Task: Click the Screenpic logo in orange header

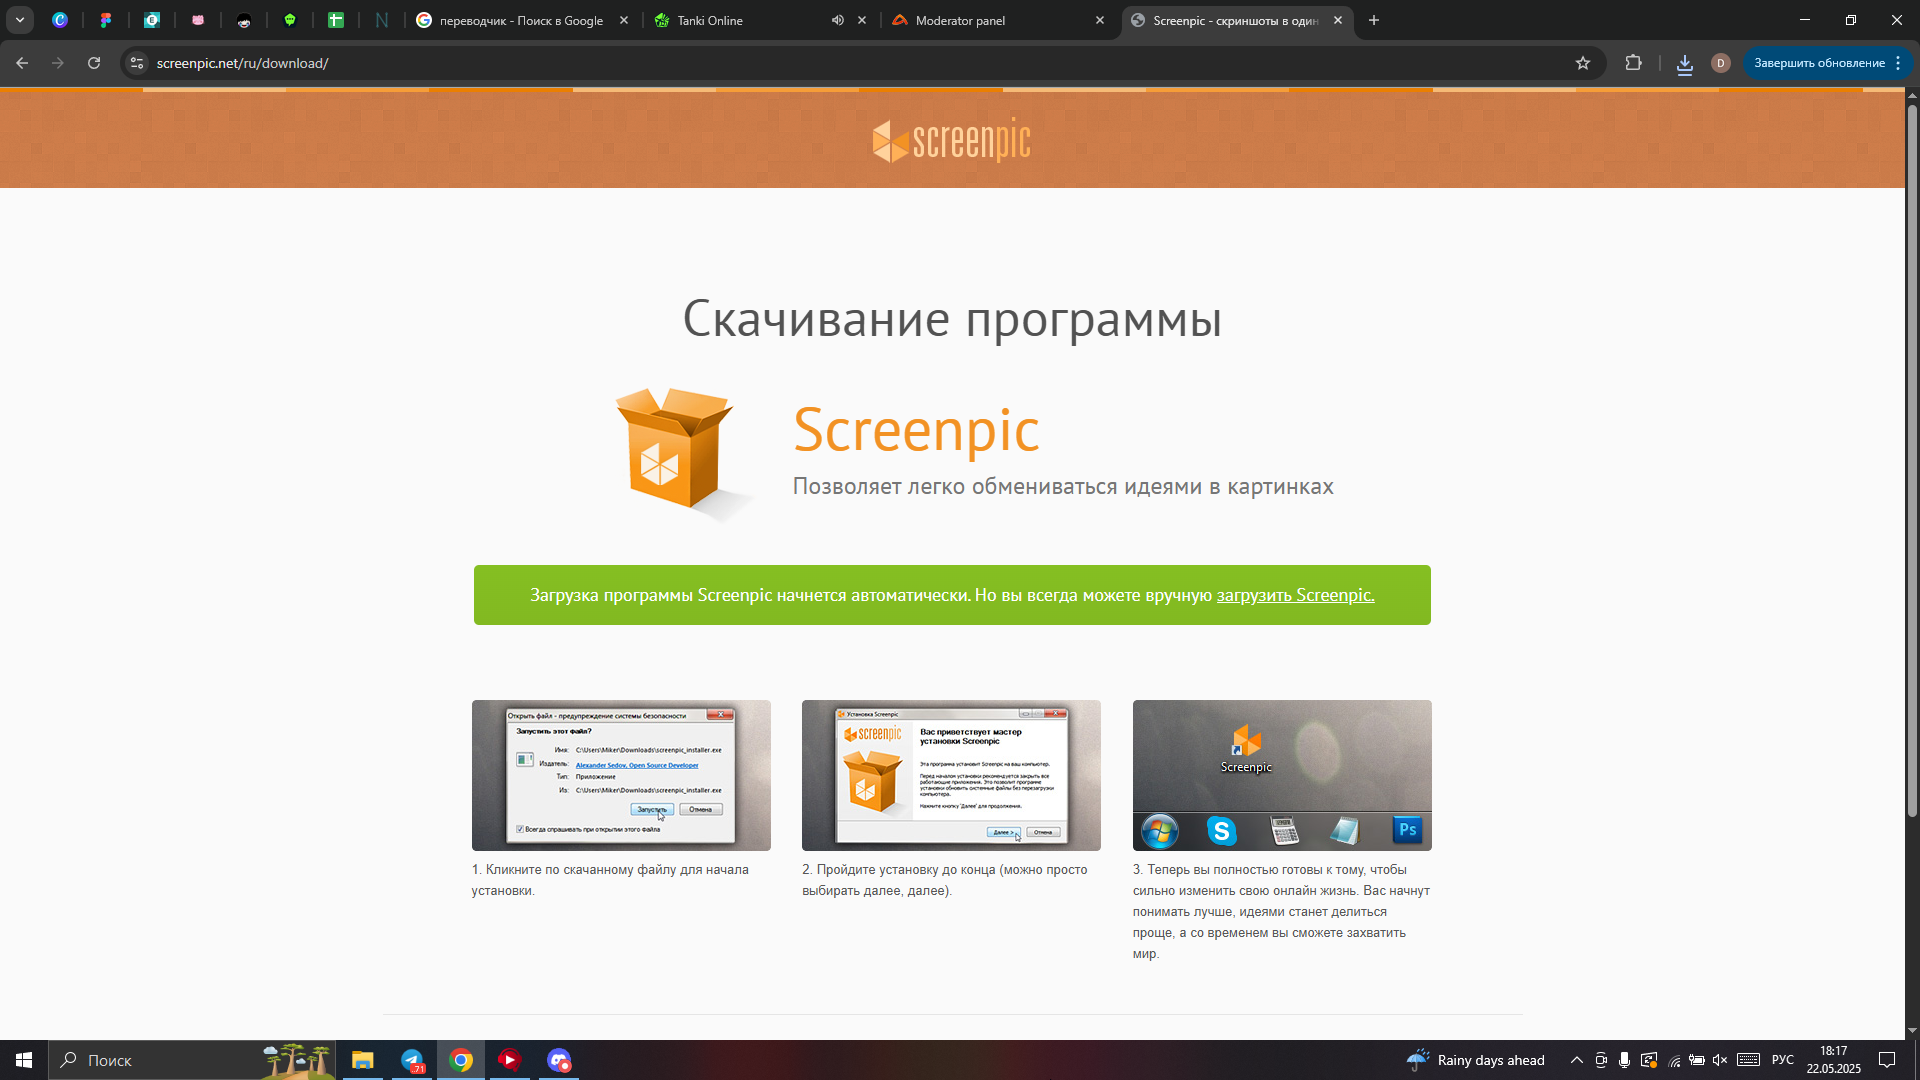Action: [x=951, y=140]
